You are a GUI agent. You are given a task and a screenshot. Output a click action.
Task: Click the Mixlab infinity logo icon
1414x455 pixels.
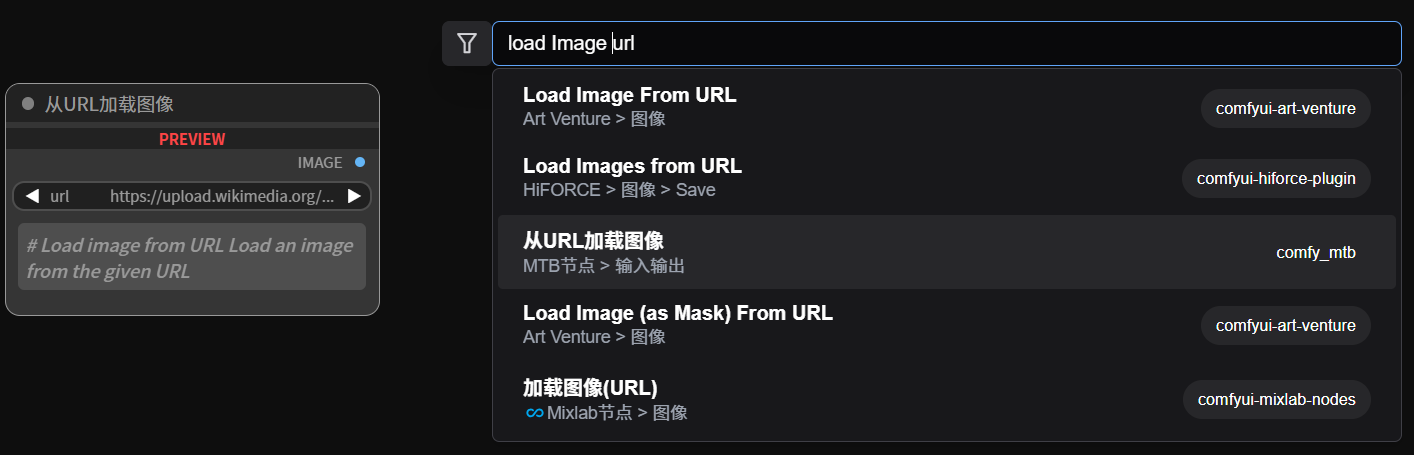click(x=534, y=413)
